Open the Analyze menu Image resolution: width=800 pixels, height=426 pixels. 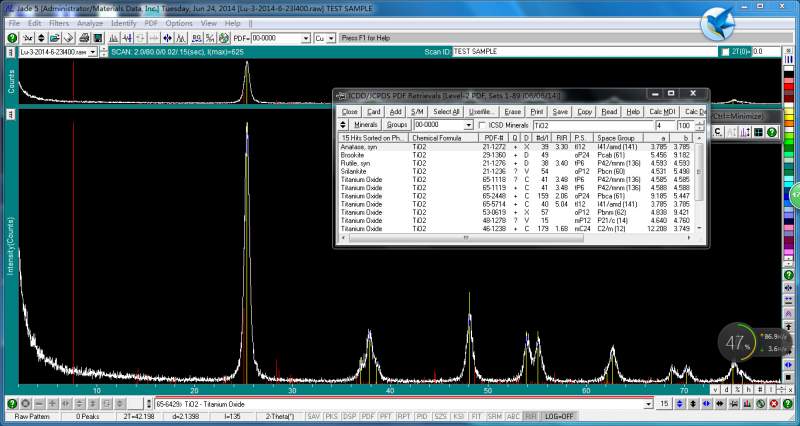[89, 22]
